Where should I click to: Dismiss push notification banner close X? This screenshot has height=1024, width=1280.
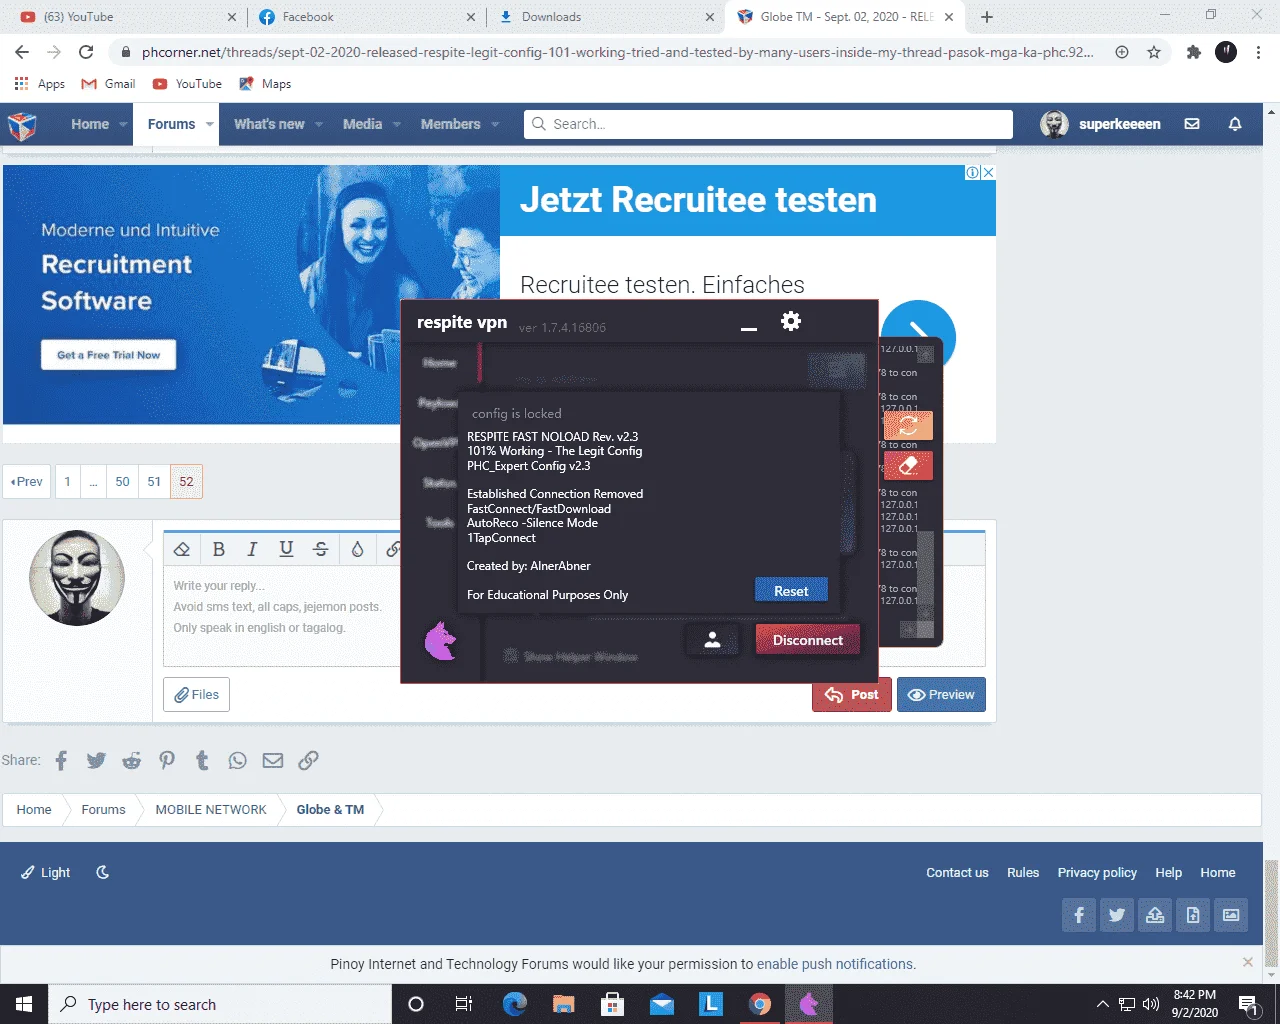(x=1247, y=962)
